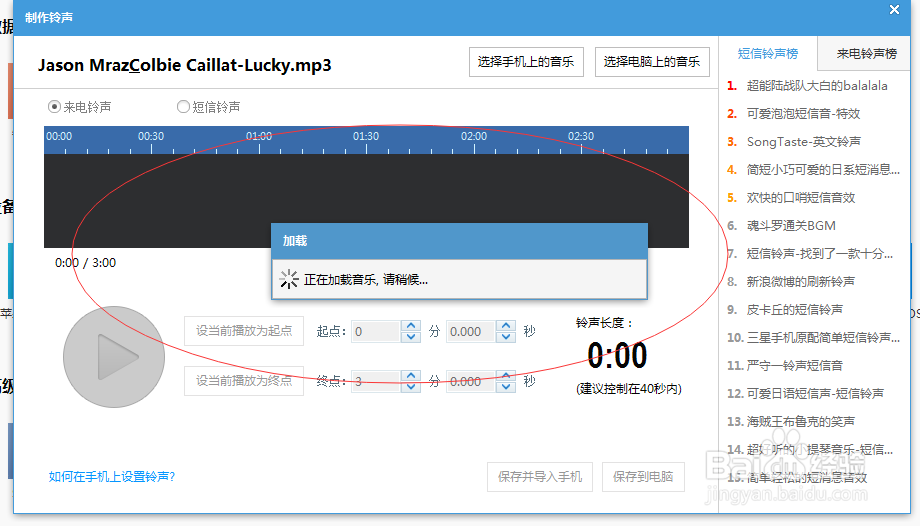Select ringtone 欢快的口哨短信音效
Screen dimensions: 920x526
coord(801,198)
